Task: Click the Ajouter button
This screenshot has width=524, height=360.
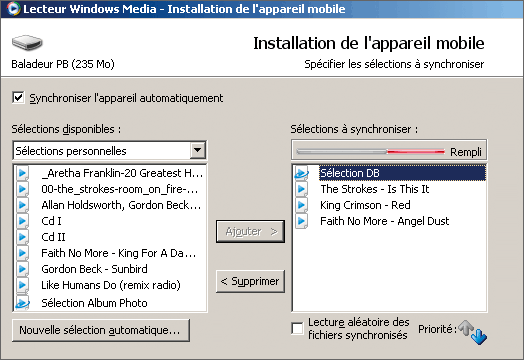Action: coord(250,231)
